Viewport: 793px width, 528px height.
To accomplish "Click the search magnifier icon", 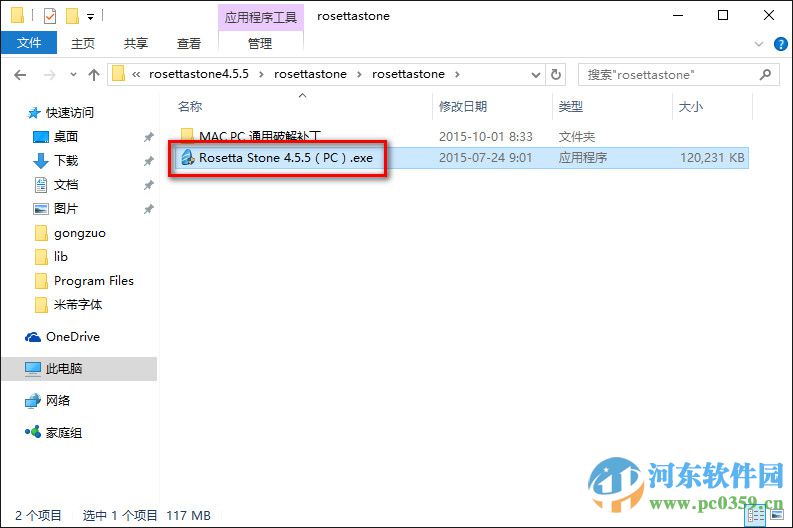I will coord(766,74).
